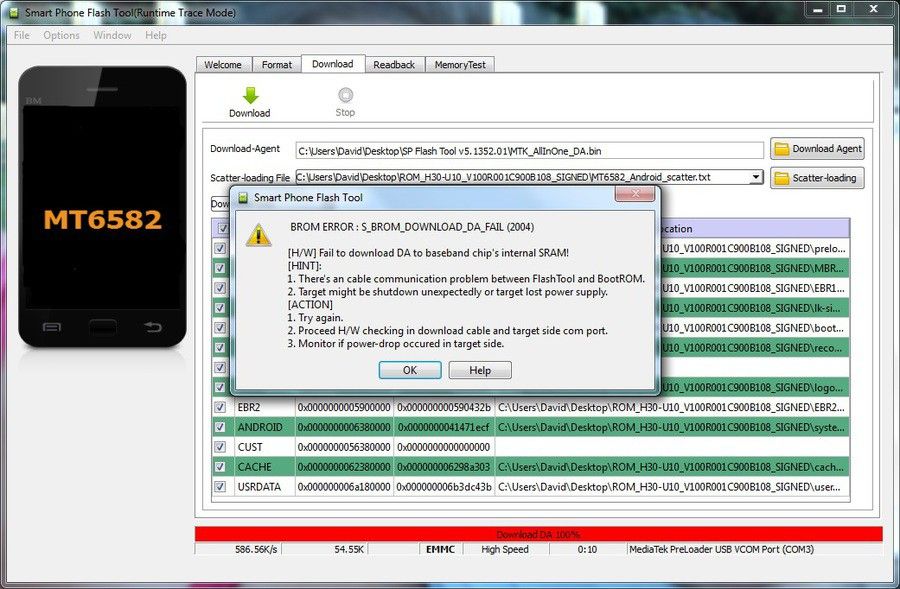Switch to the Readback tab

pos(394,65)
